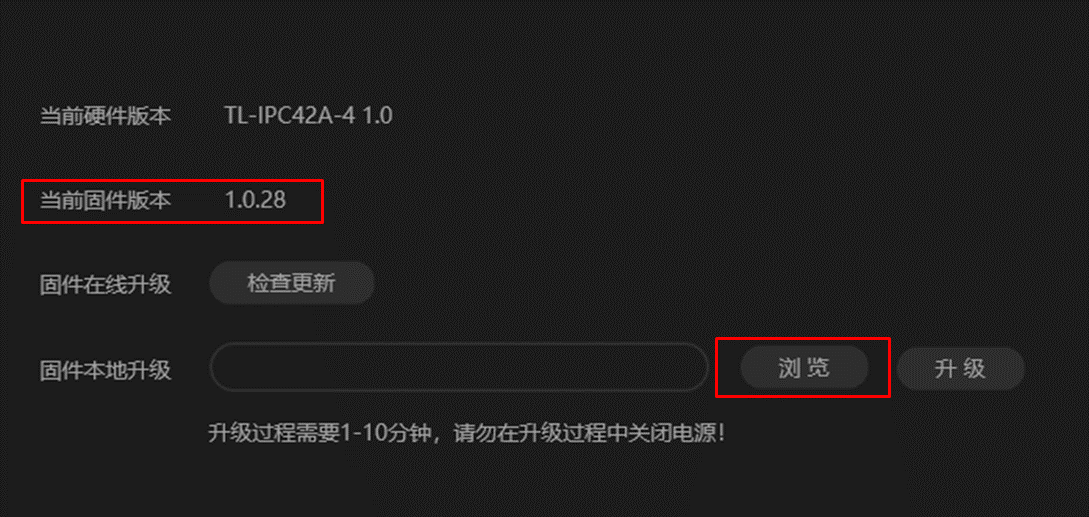Viewport: 1089px width, 517px height.
Task: Click the 当前固件版本 label
Action: 106,201
